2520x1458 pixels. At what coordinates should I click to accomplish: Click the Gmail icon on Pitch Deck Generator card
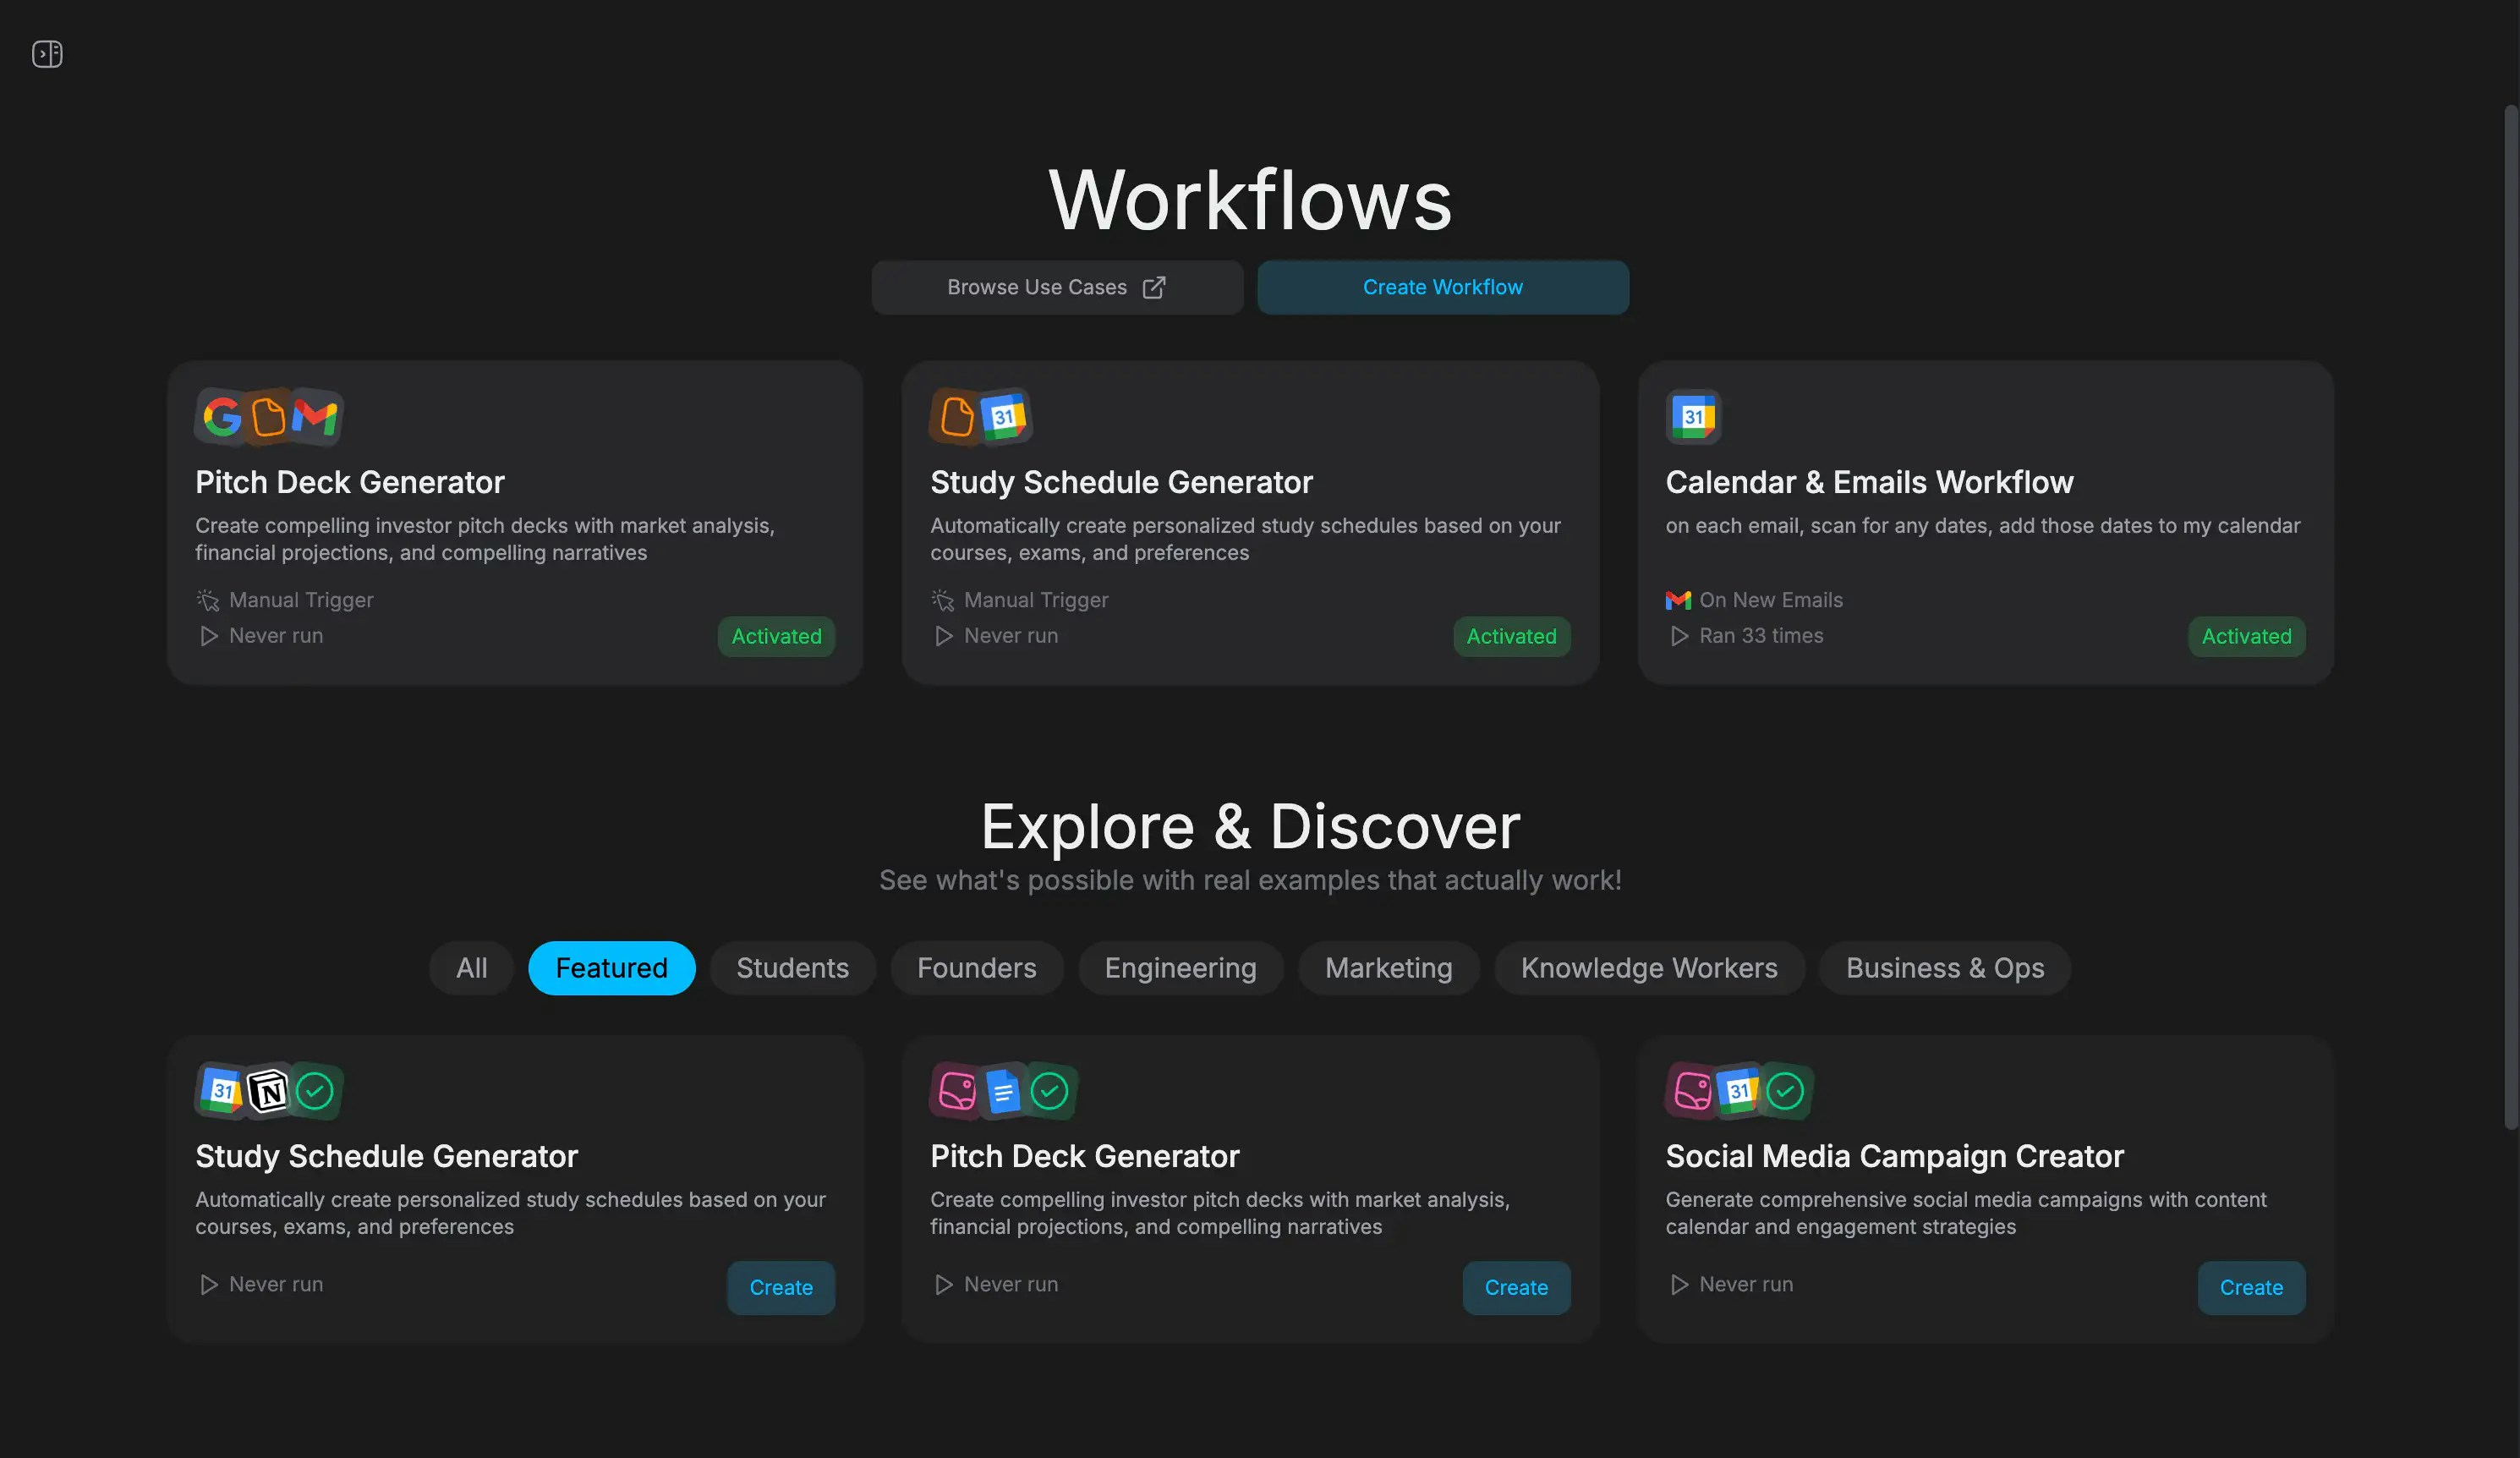coord(313,416)
